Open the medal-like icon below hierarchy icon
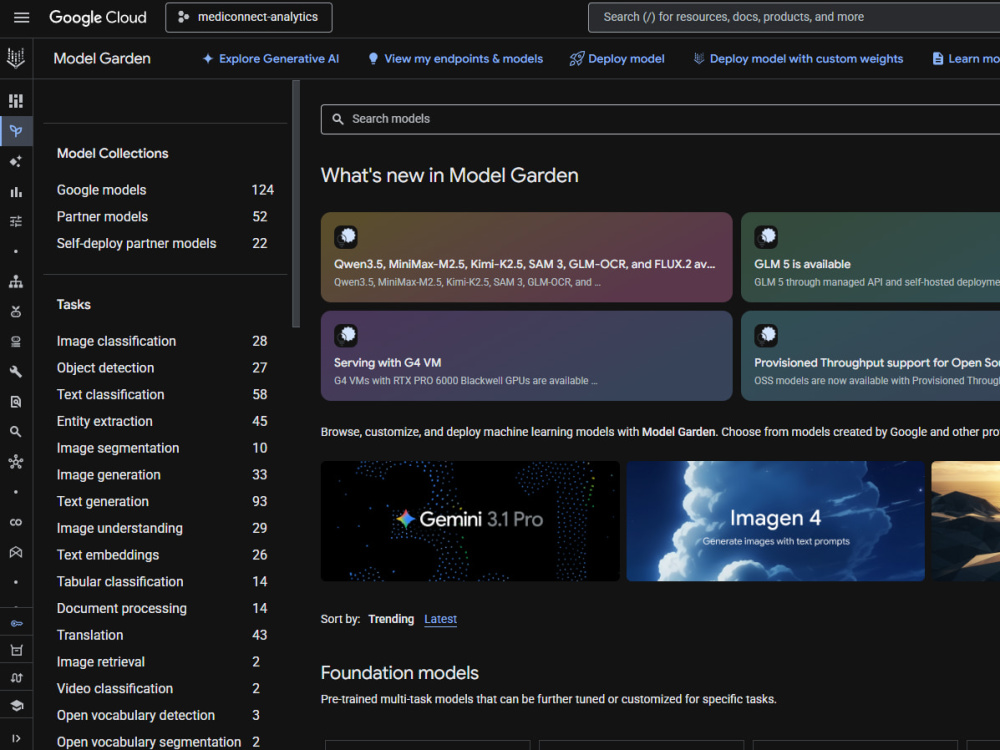The width and height of the screenshot is (1000, 750). pyautogui.click(x=16, y=311)
